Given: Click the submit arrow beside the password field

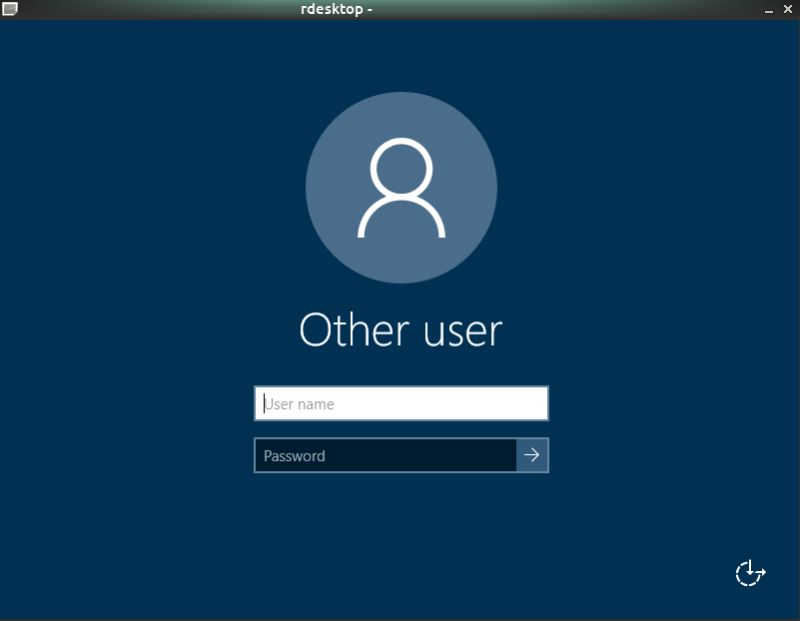Looking at the screenshot, I should (533, 455).
